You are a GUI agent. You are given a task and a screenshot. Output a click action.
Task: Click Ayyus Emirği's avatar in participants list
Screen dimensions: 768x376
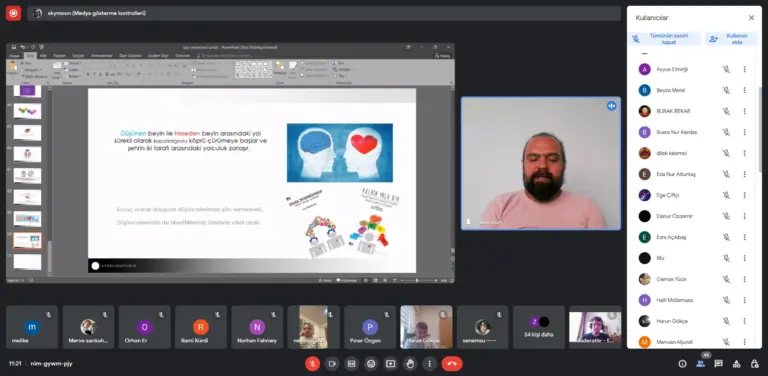pyautogui.click(x=645, y=69)
